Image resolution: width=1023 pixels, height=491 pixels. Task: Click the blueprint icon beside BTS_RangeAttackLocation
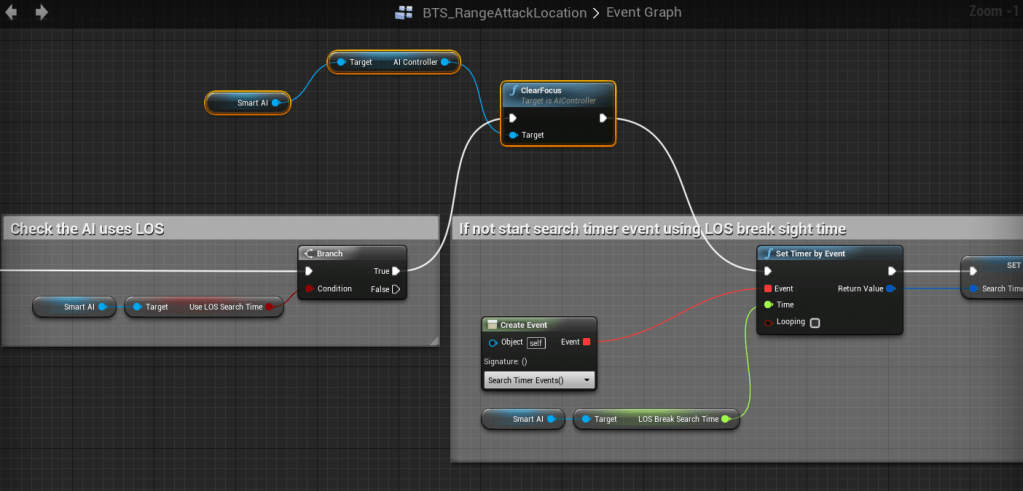404,13
